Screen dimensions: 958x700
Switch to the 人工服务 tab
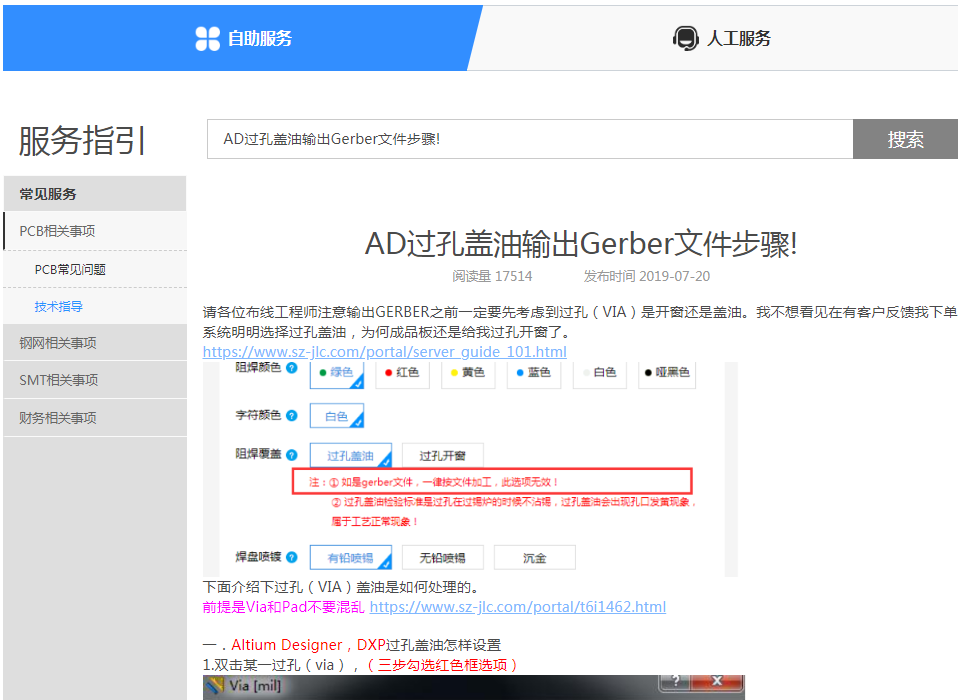720,39
